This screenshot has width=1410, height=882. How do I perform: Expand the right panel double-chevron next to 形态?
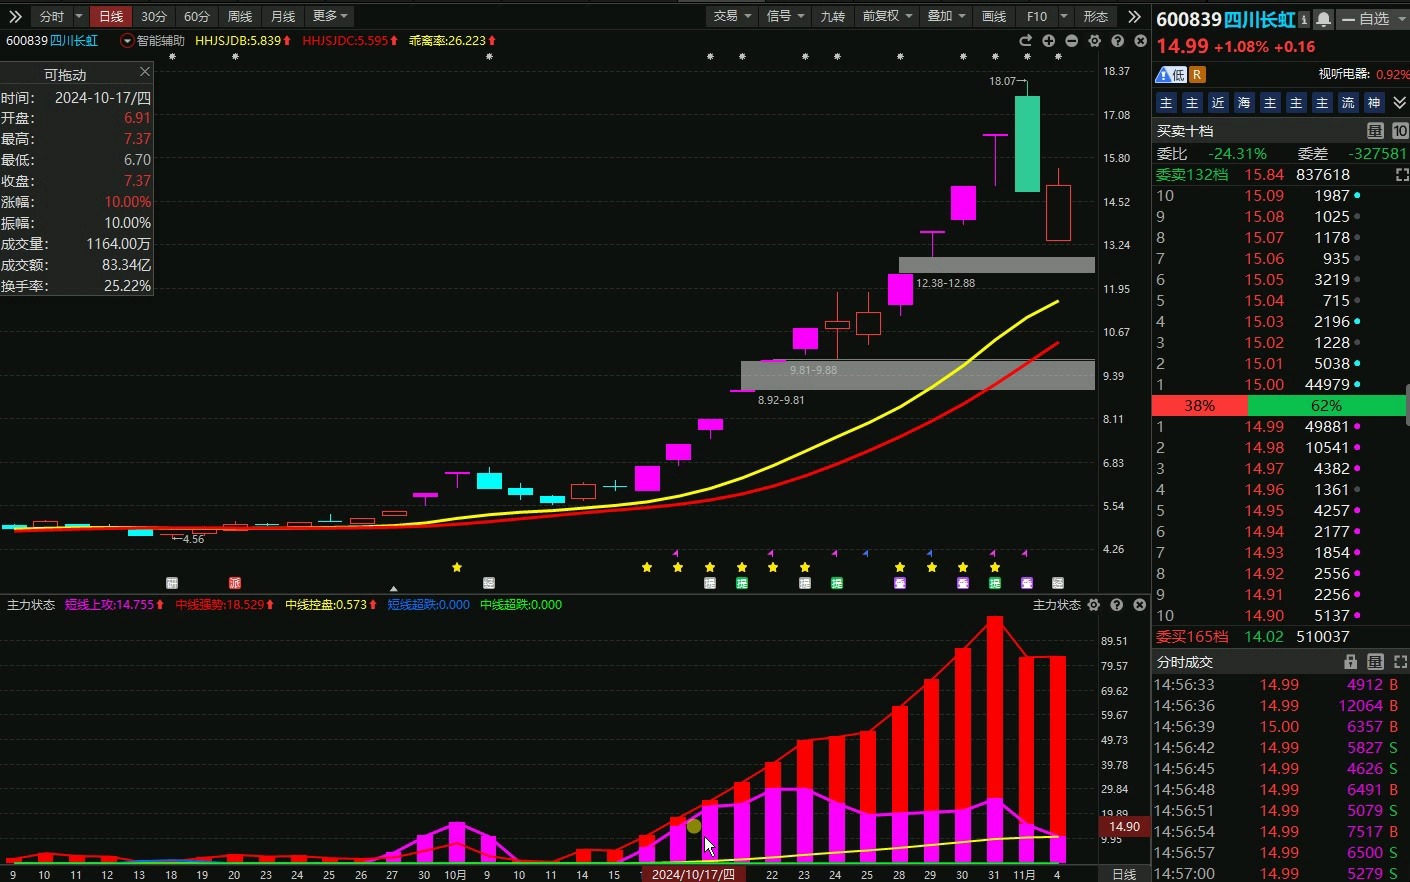coord(1134,16)
